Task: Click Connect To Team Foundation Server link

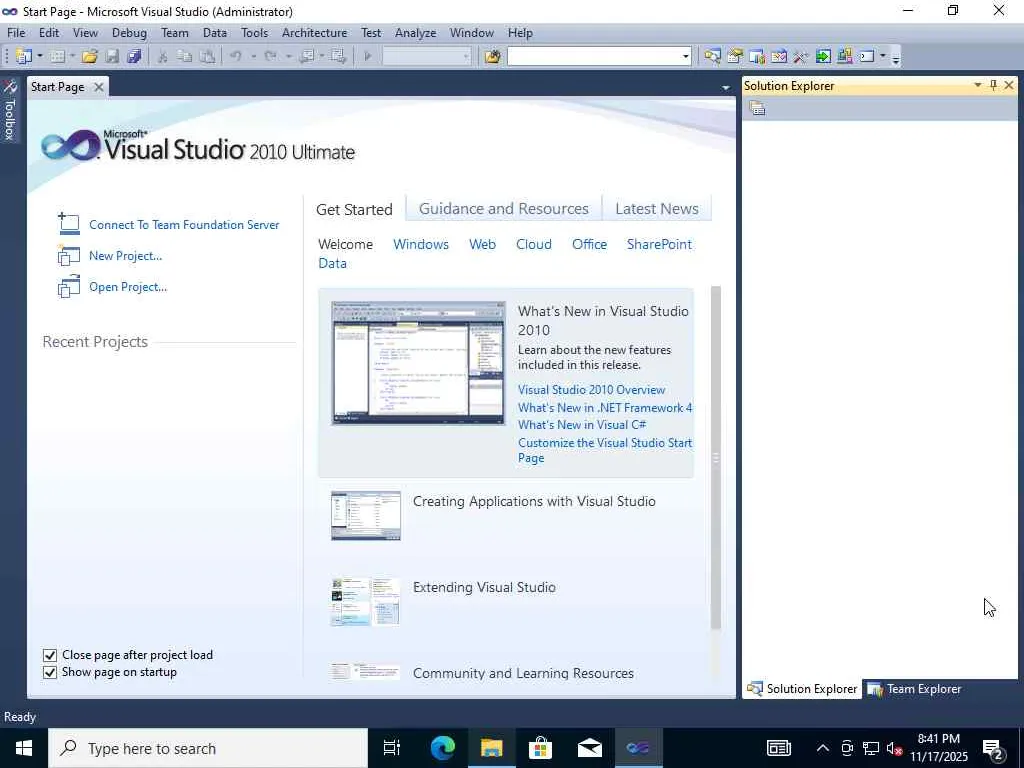Action: pos(184,225)
